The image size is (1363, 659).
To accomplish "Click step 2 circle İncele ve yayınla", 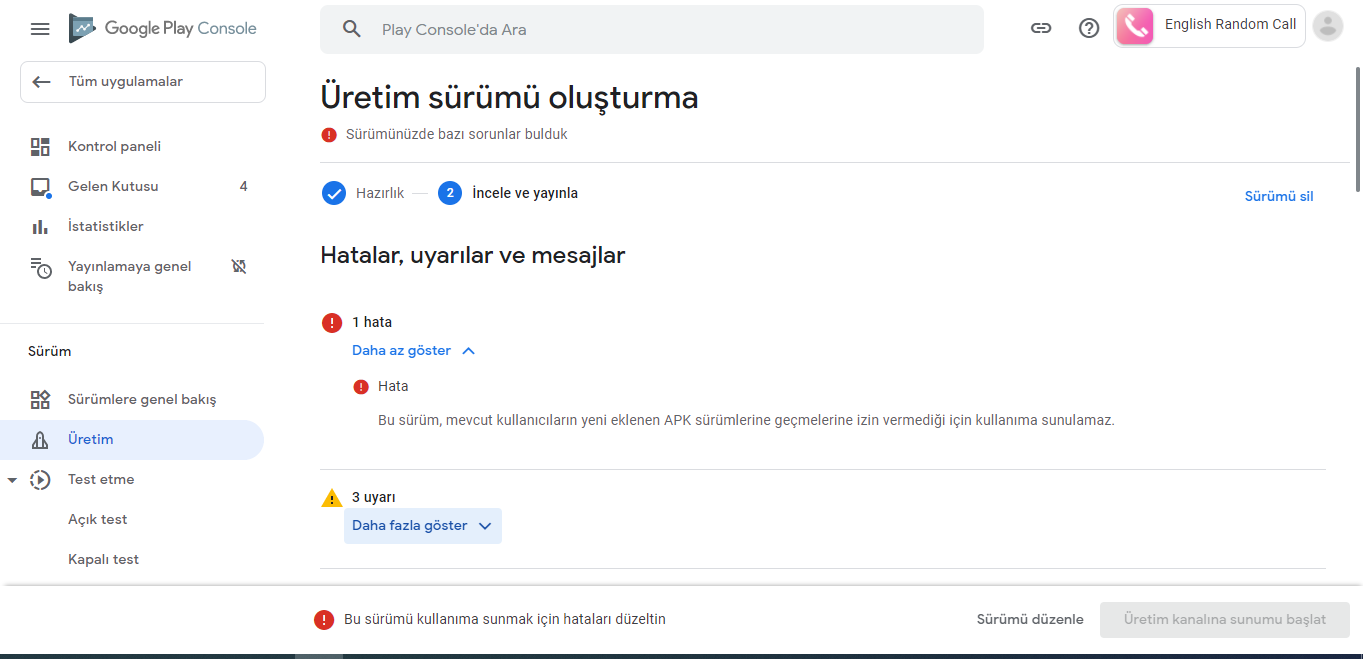I will [450, 193].
